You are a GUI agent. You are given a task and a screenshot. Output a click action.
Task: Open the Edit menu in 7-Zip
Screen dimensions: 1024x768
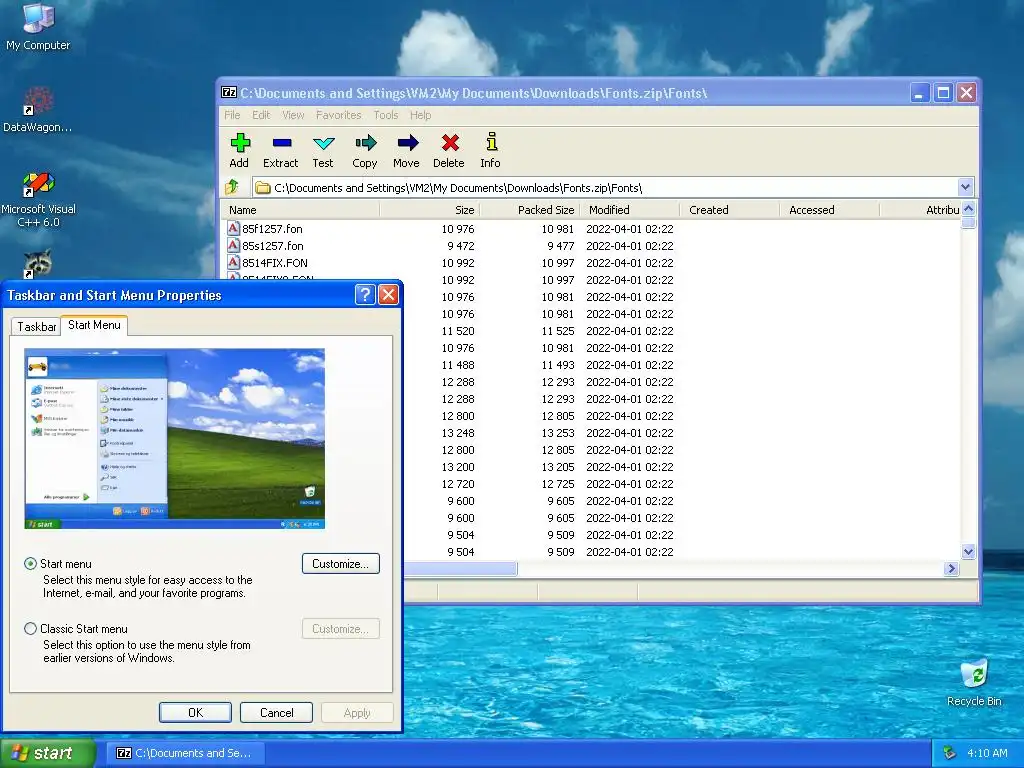click(x=261, y=115)
